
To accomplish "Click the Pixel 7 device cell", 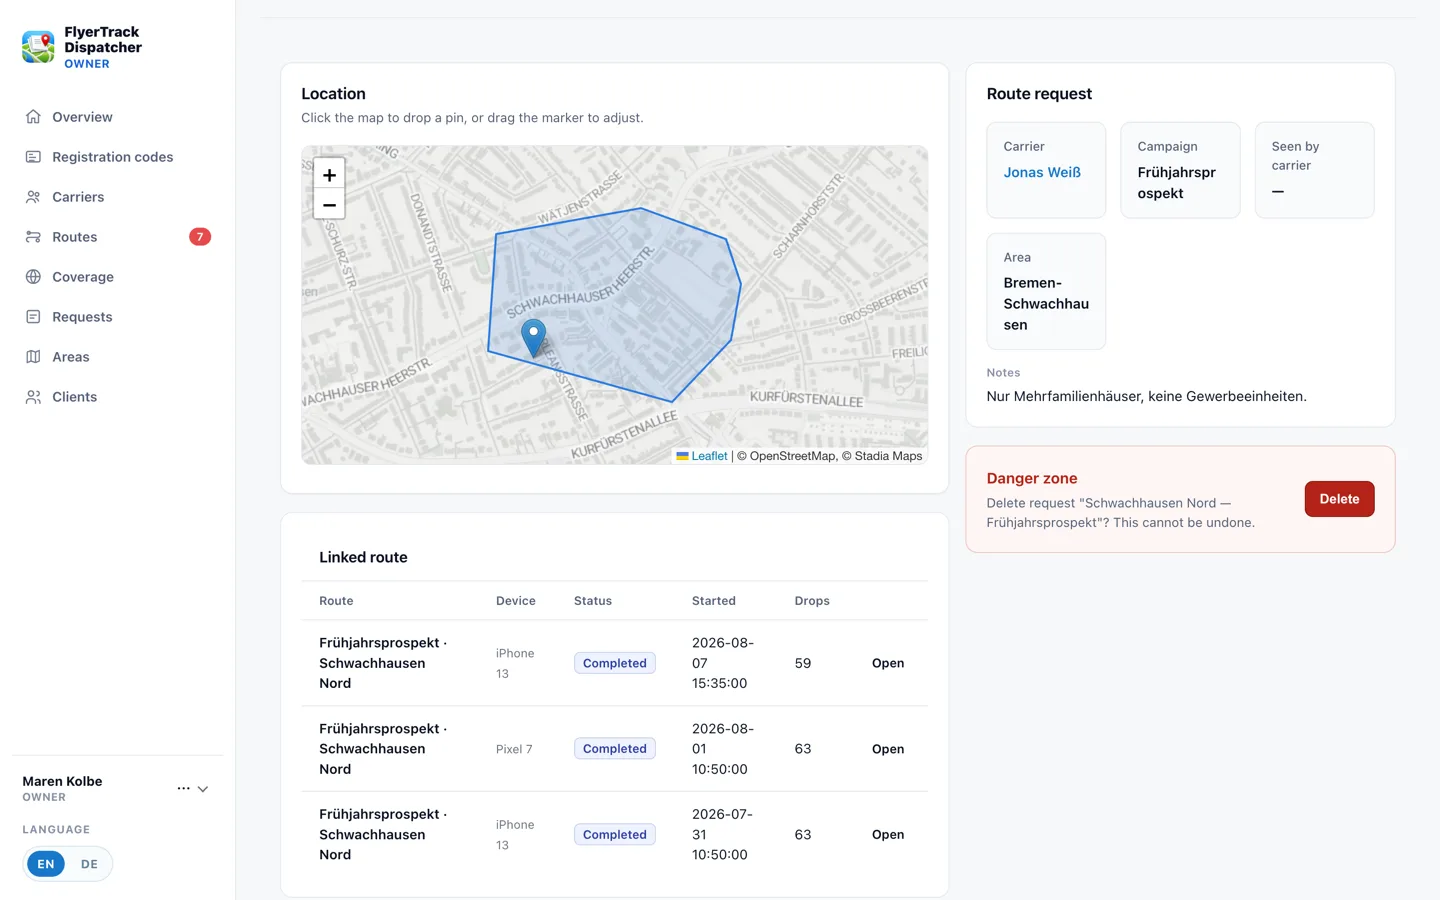I will coord(514,749).
